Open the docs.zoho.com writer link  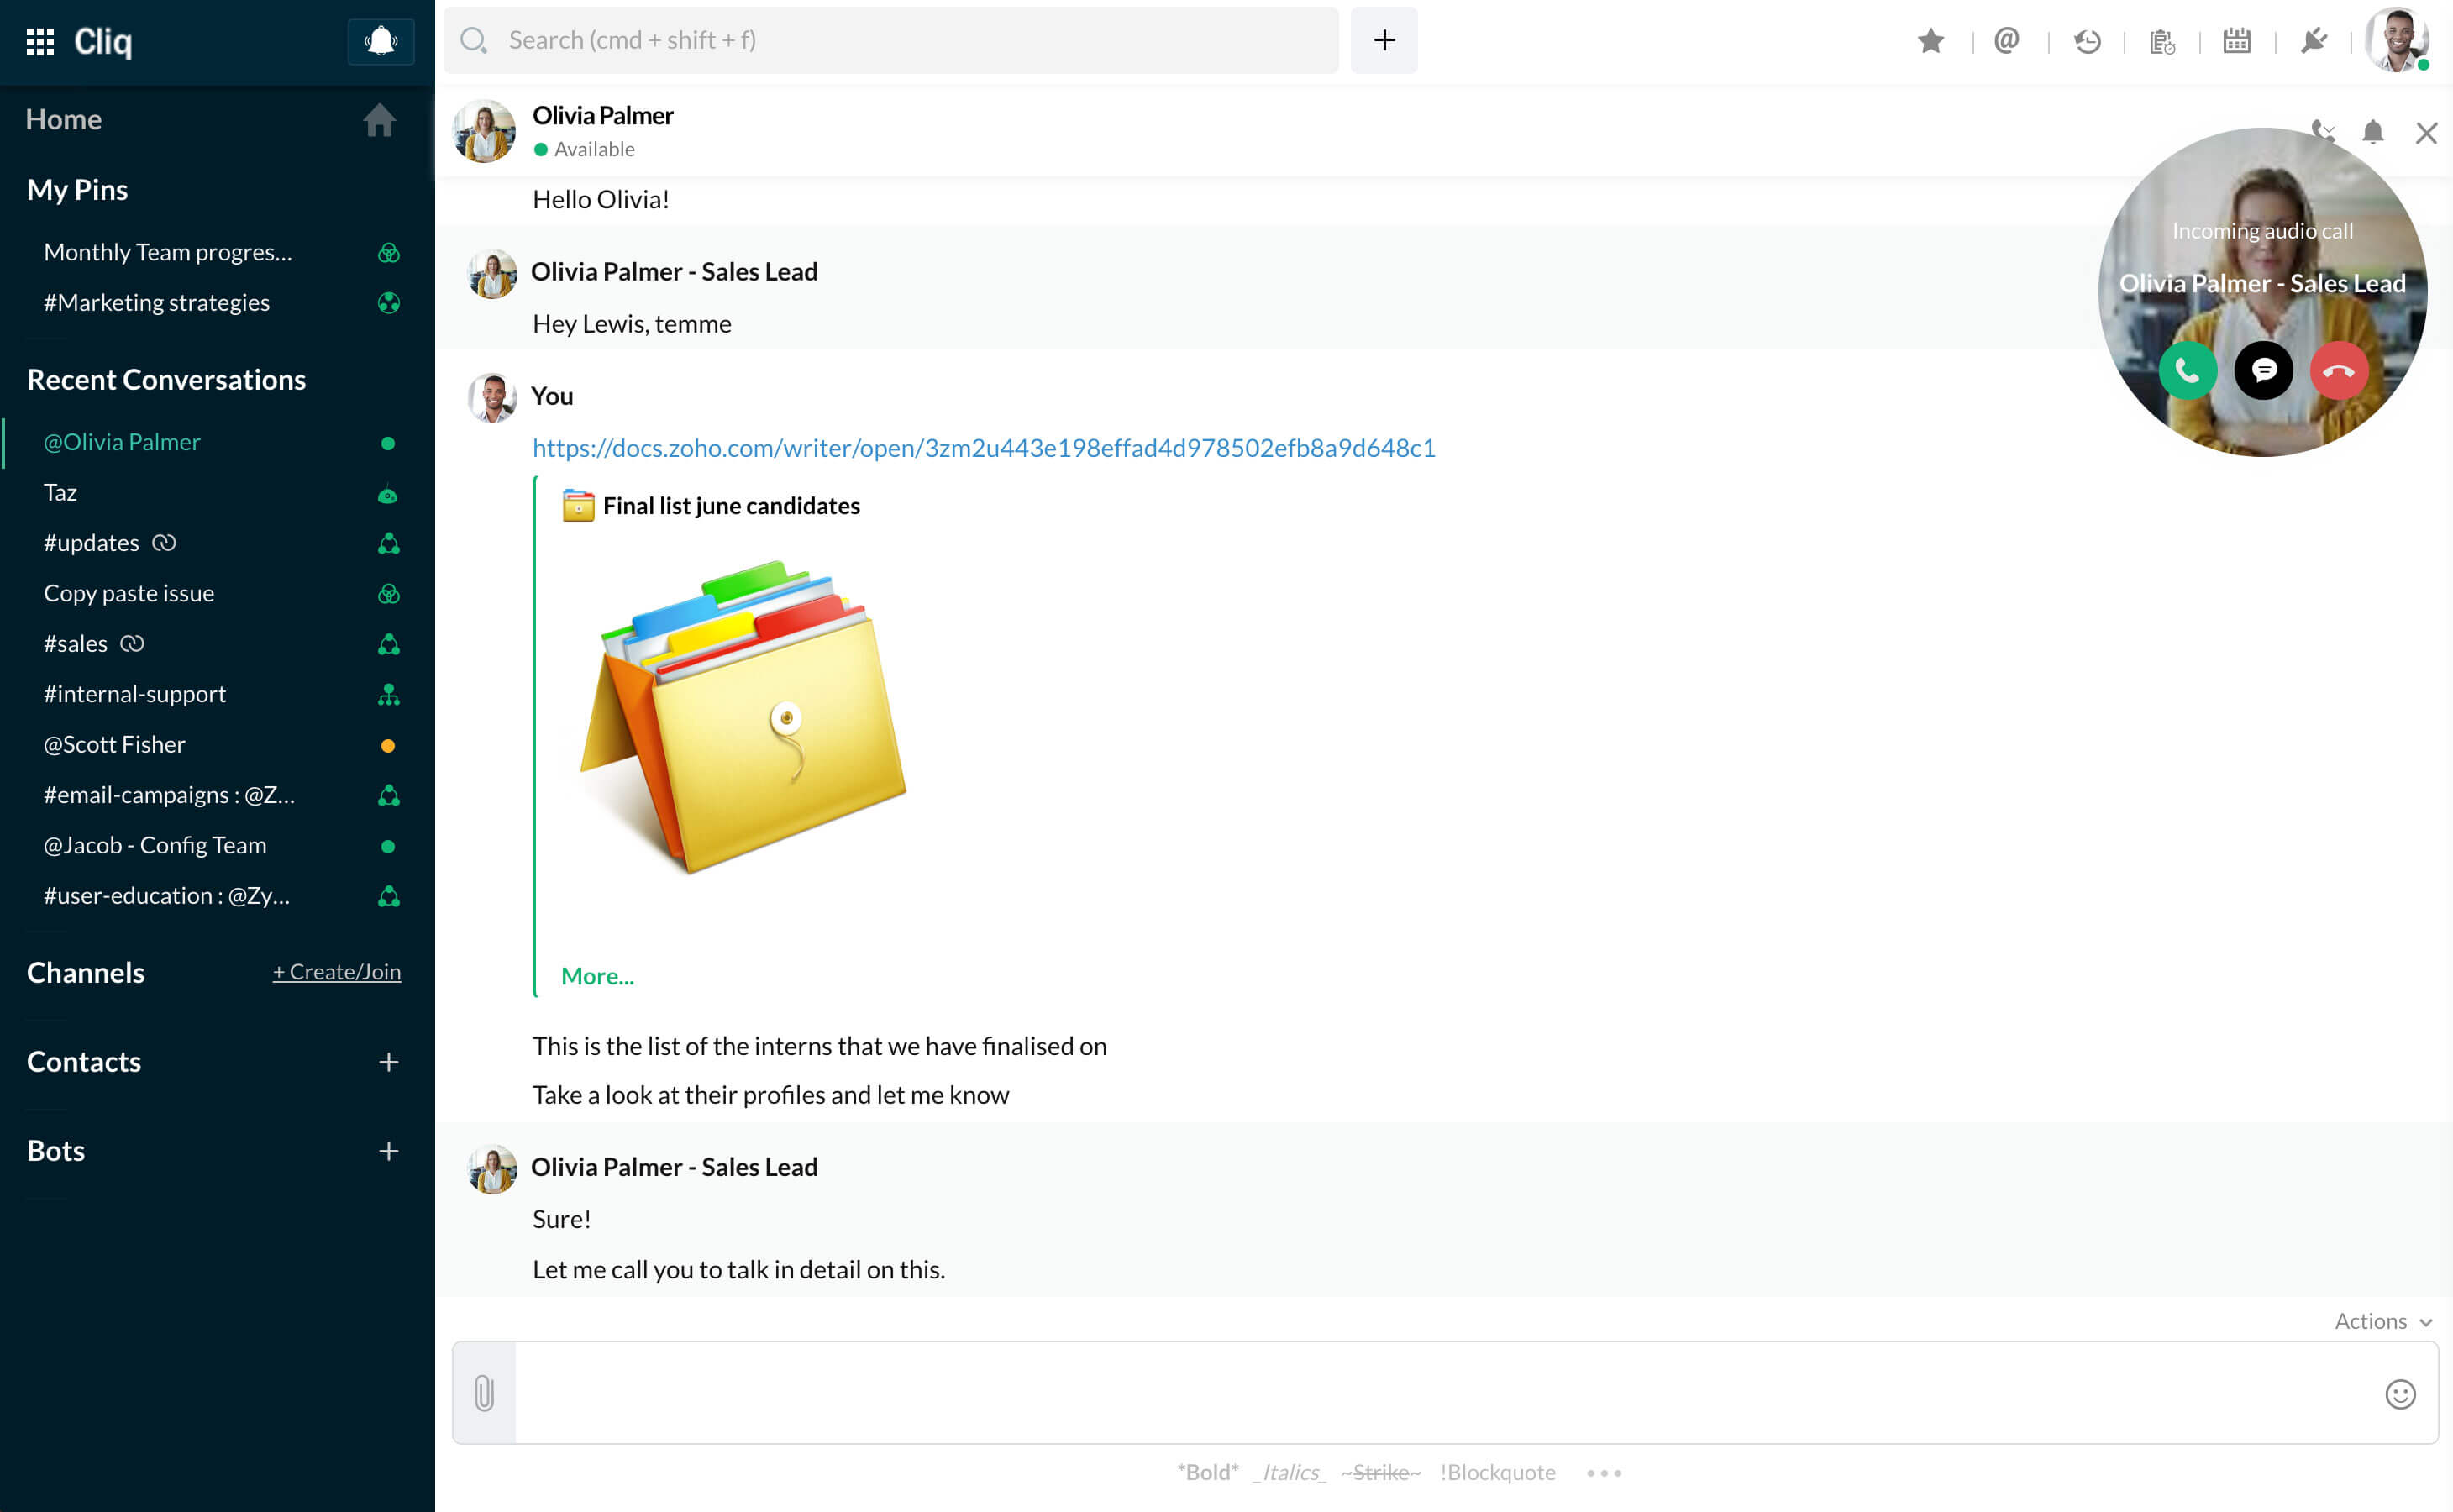click(983, 448)
